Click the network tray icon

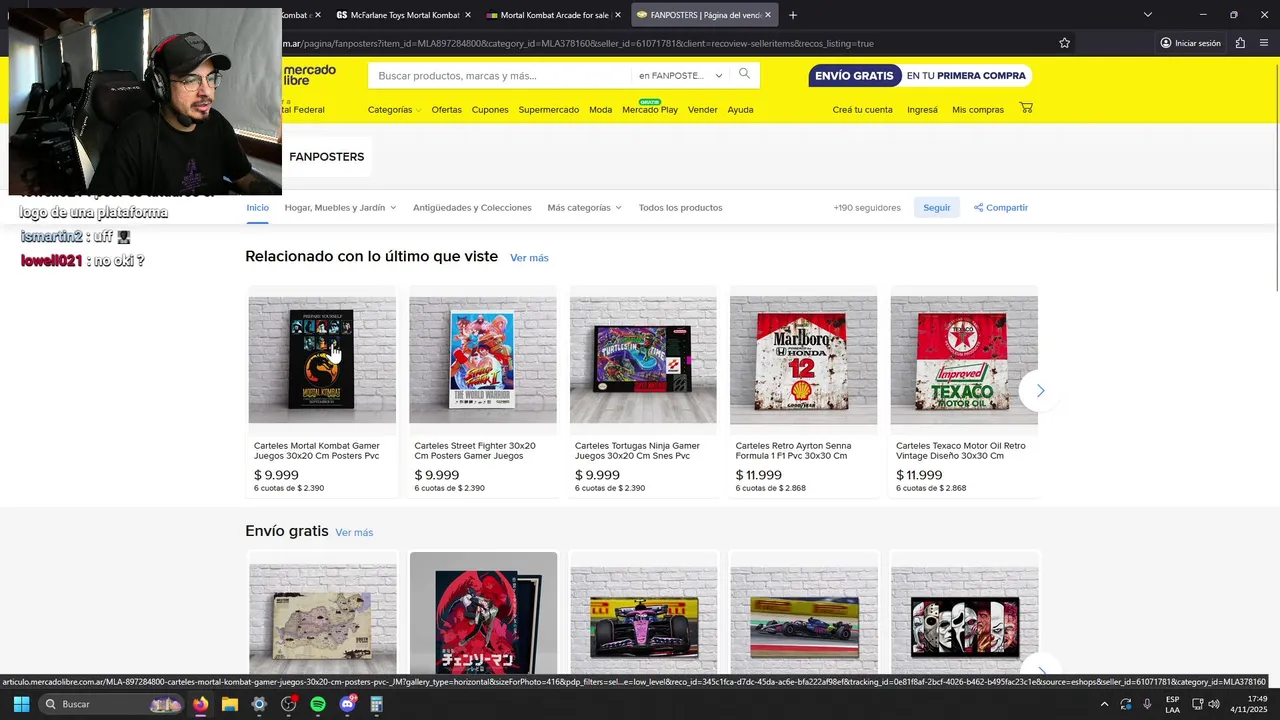[1197, 704]
